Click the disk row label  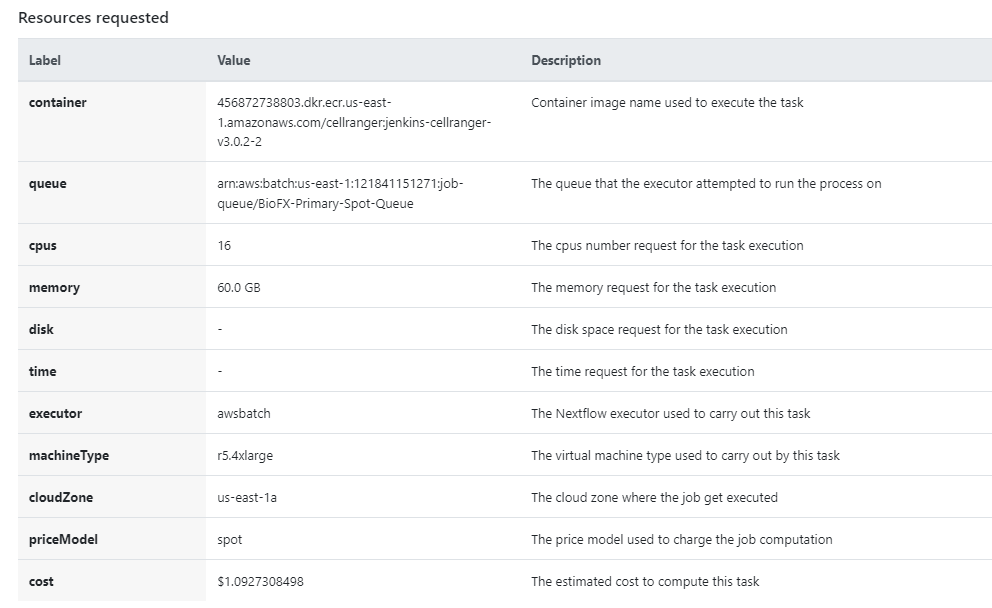[41, 329]
